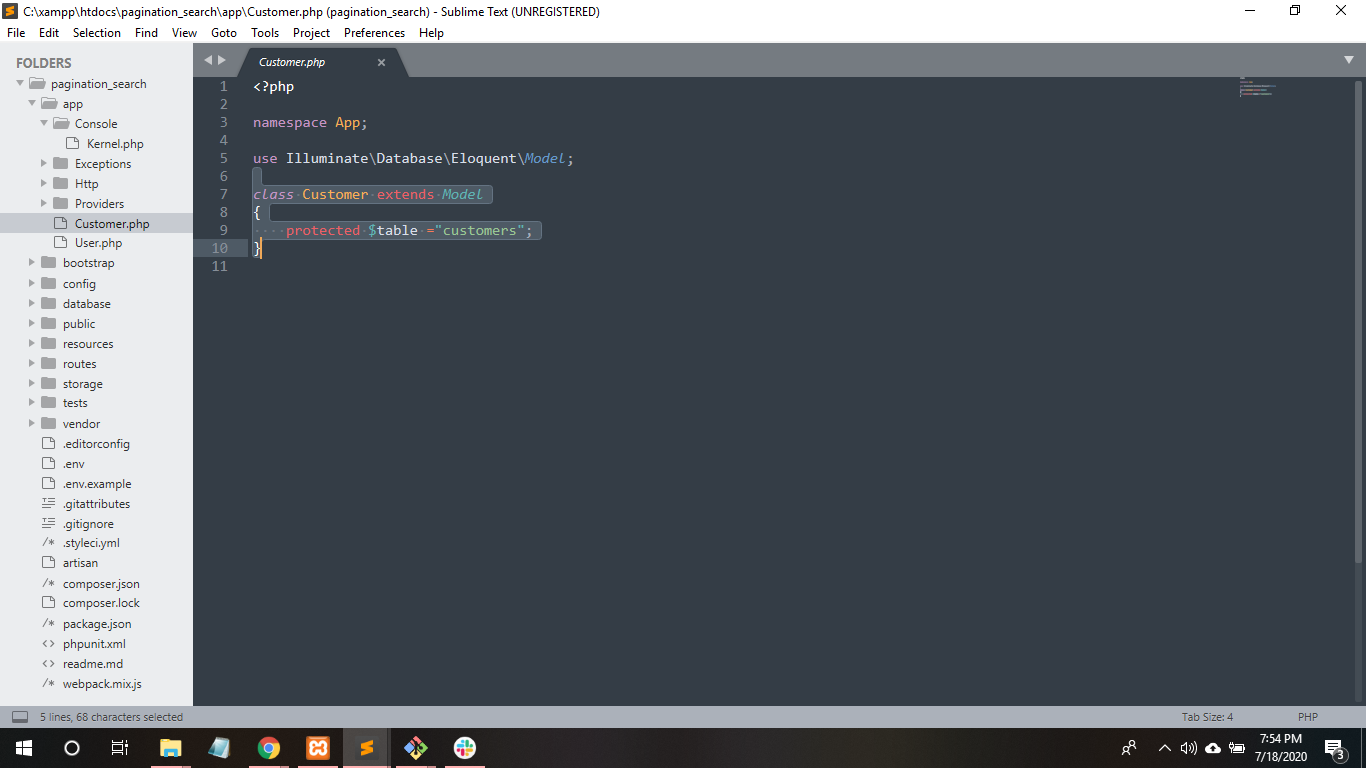Open Chrome from the taskbar

tap(268, 748)
